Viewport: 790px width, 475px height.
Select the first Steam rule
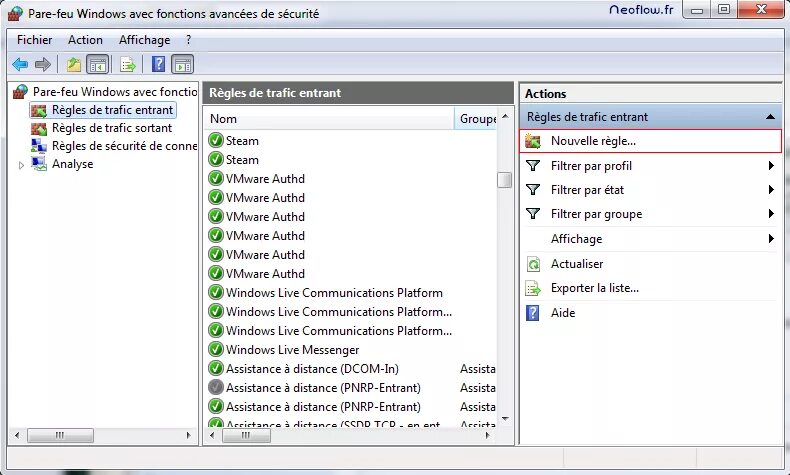pos(242,141)
